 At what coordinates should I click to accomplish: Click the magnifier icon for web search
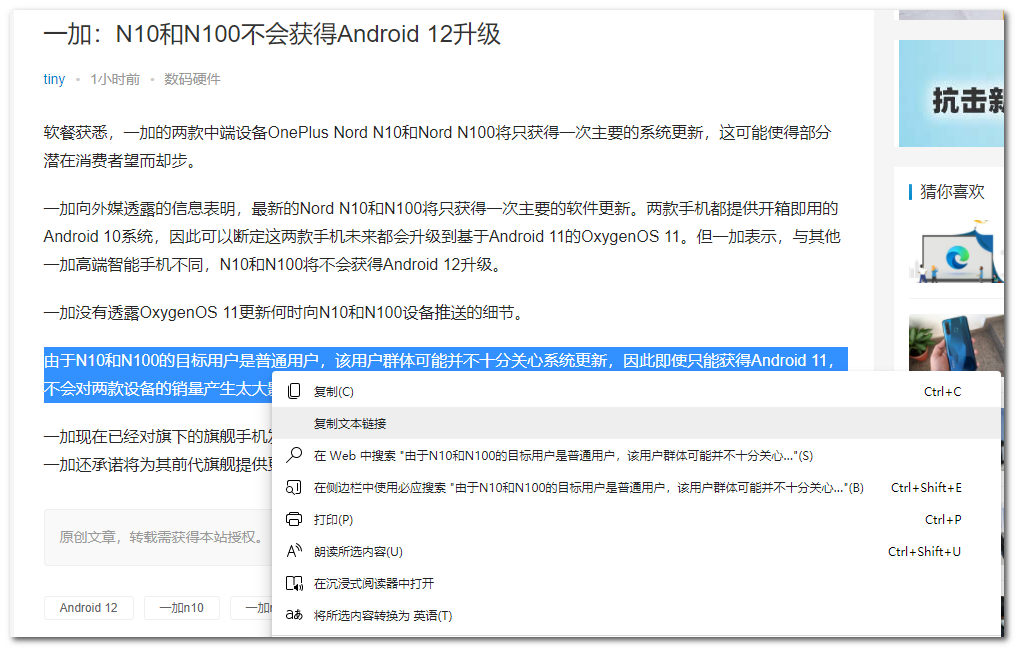point(293,455)
